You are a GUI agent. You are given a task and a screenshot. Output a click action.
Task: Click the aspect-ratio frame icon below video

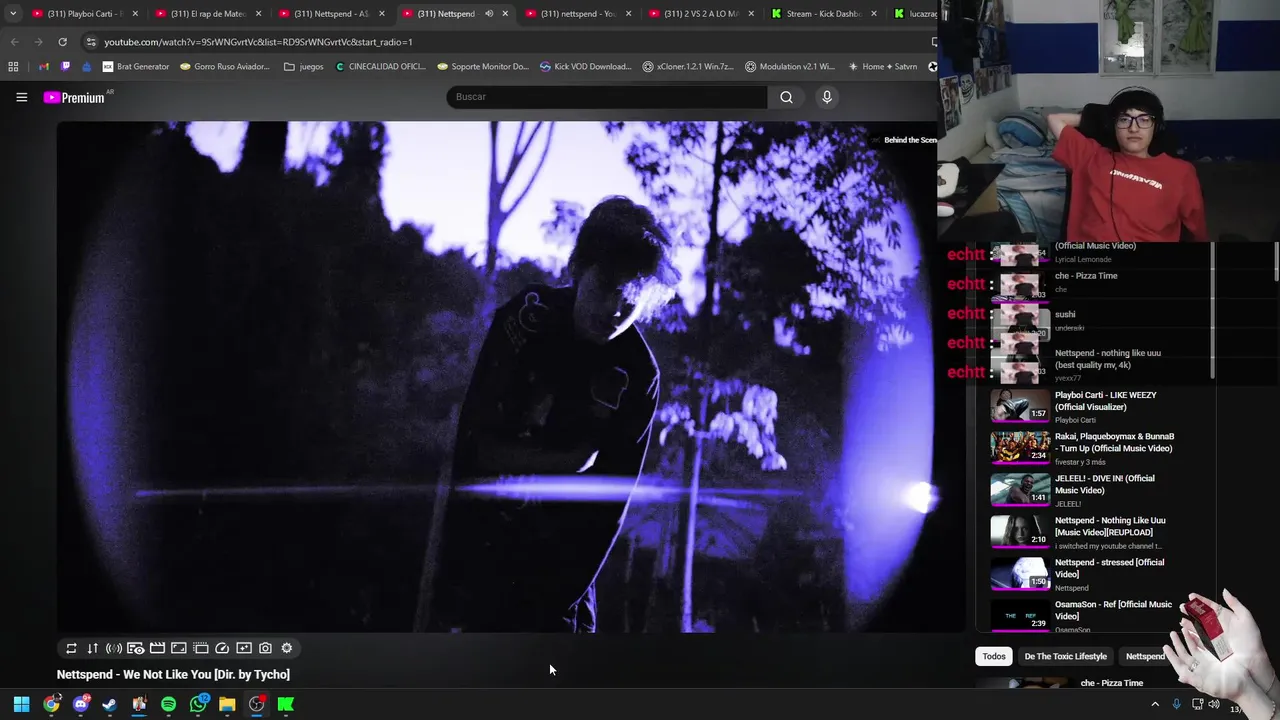(179, 648)
